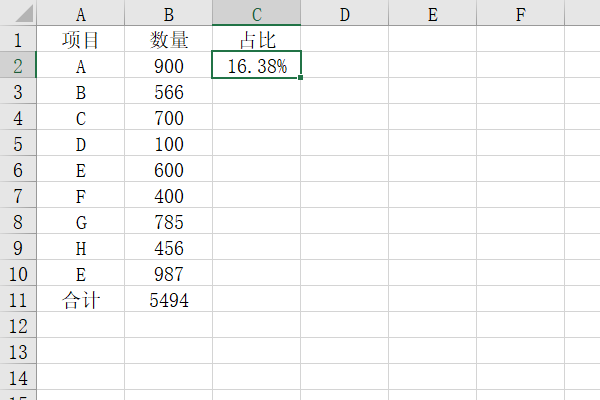Select the cell containing 100
The width and height of the screenshot is (600, 400).
pyautogui.click(x=168, y=143)
